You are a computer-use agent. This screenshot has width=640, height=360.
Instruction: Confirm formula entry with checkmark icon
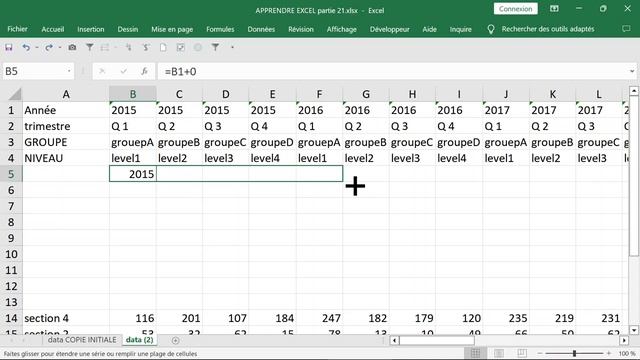click(x=123, y=71)
